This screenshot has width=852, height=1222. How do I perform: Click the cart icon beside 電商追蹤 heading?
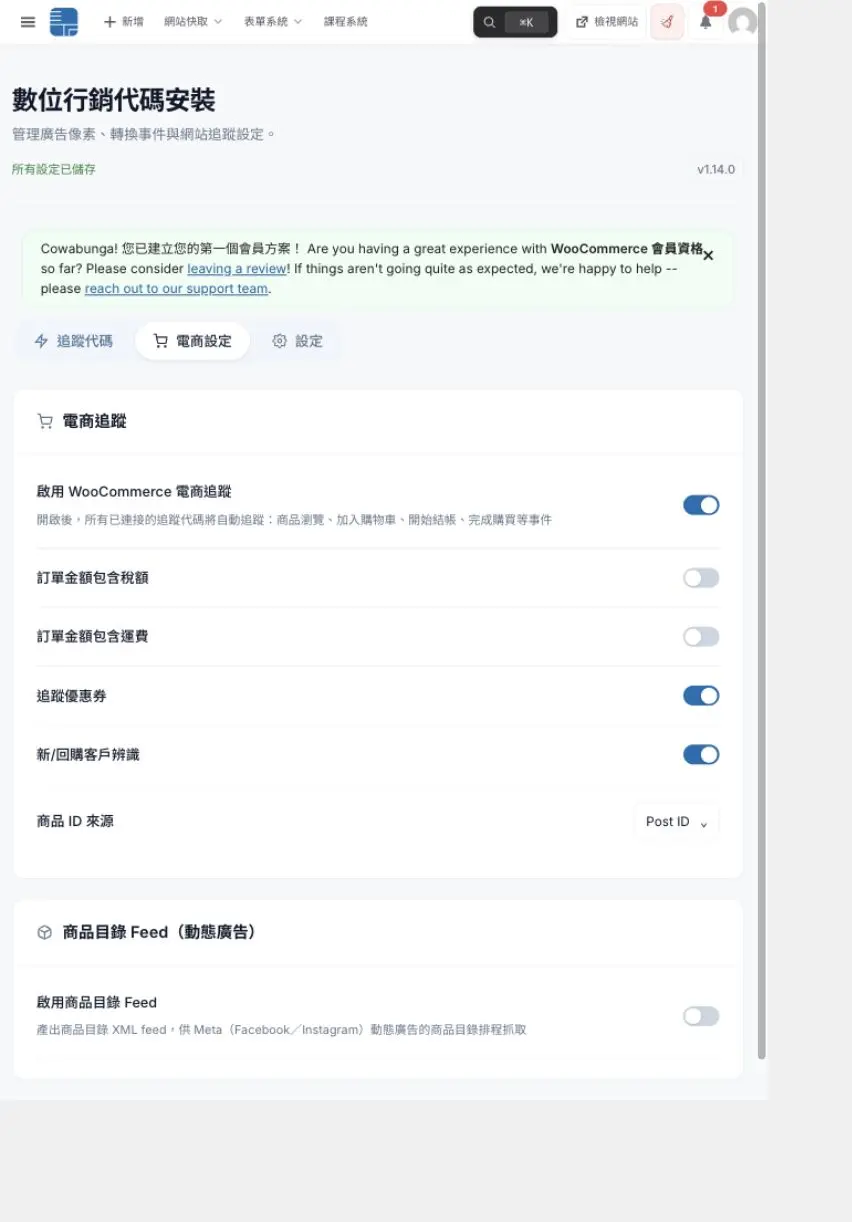tap(45, 422)
